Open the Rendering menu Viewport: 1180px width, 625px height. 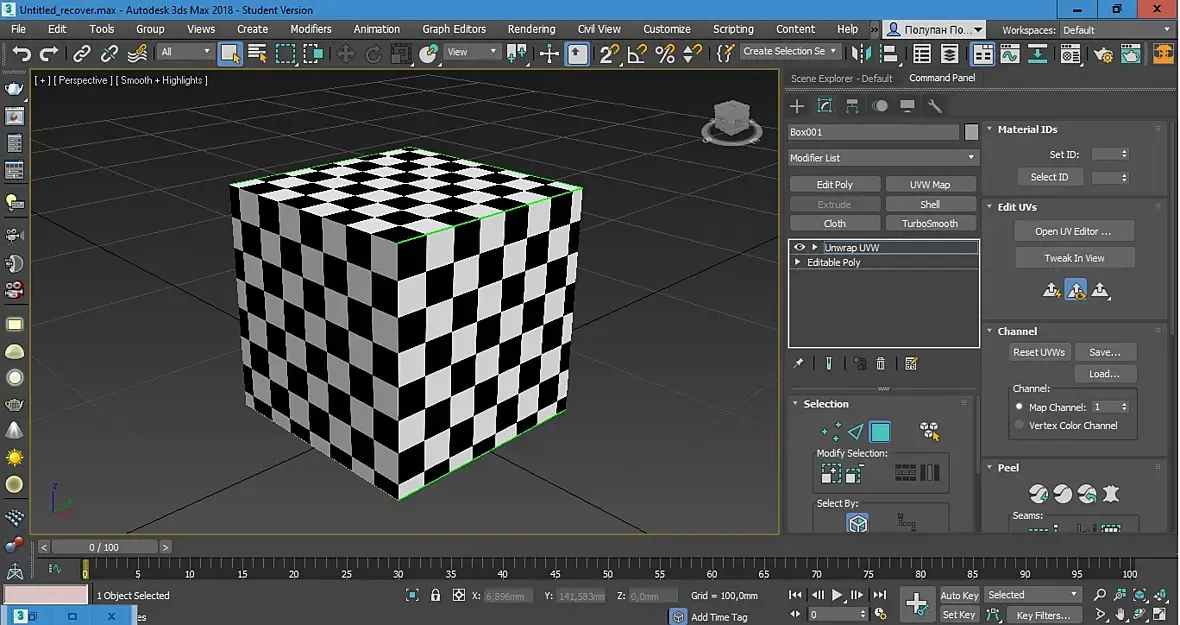(531, 29)
